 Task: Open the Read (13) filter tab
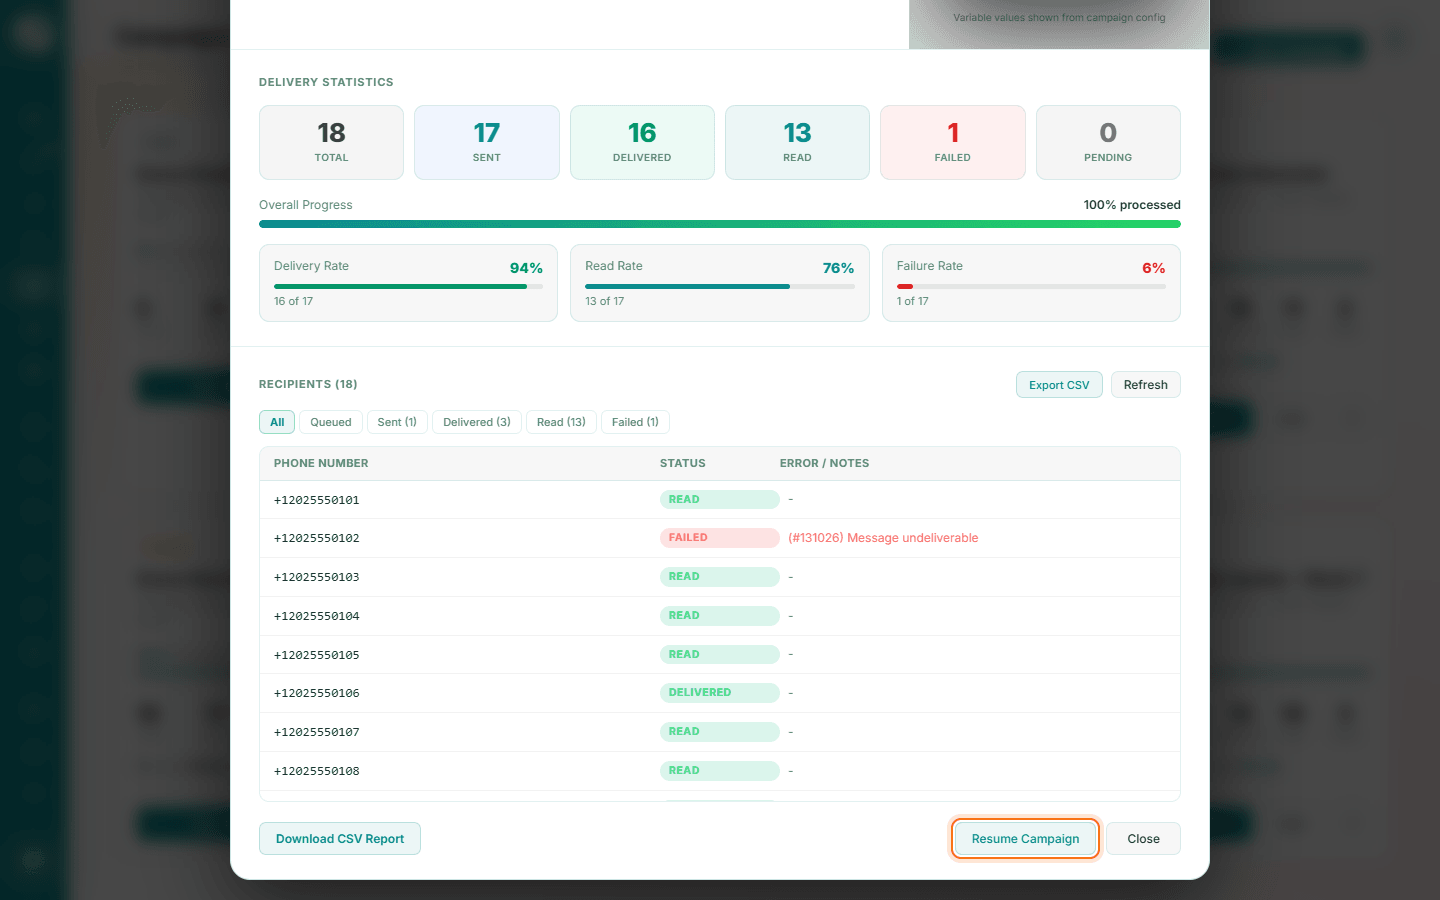point(561,422)
